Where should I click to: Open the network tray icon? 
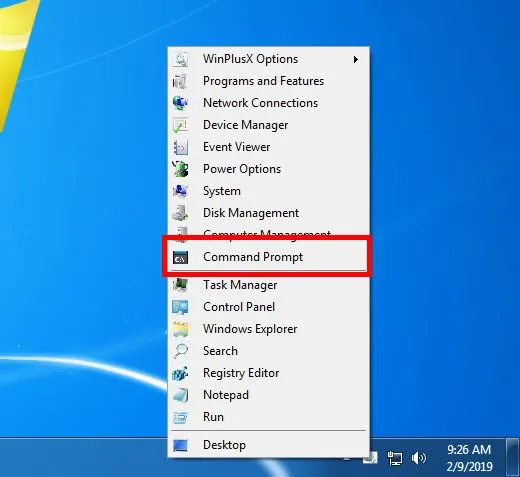[x=395, y=458]
